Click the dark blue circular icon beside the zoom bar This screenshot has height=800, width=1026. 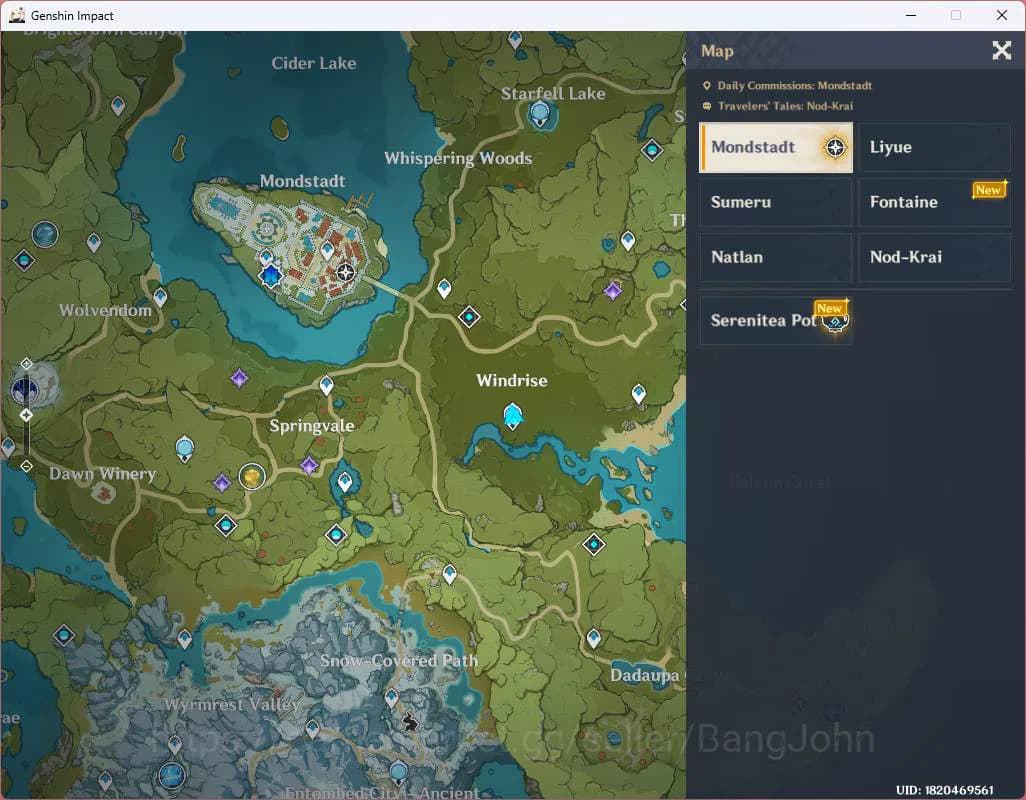click(26, 391)
